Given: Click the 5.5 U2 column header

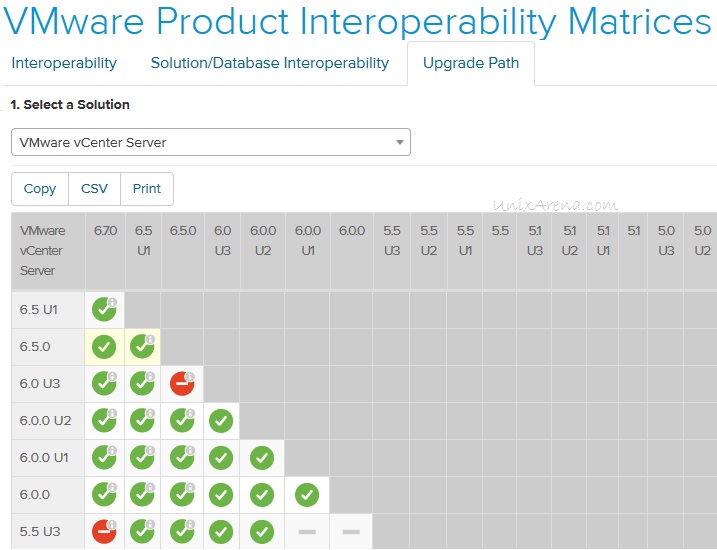Looking at the screenshot, I should tap(429, 251).
